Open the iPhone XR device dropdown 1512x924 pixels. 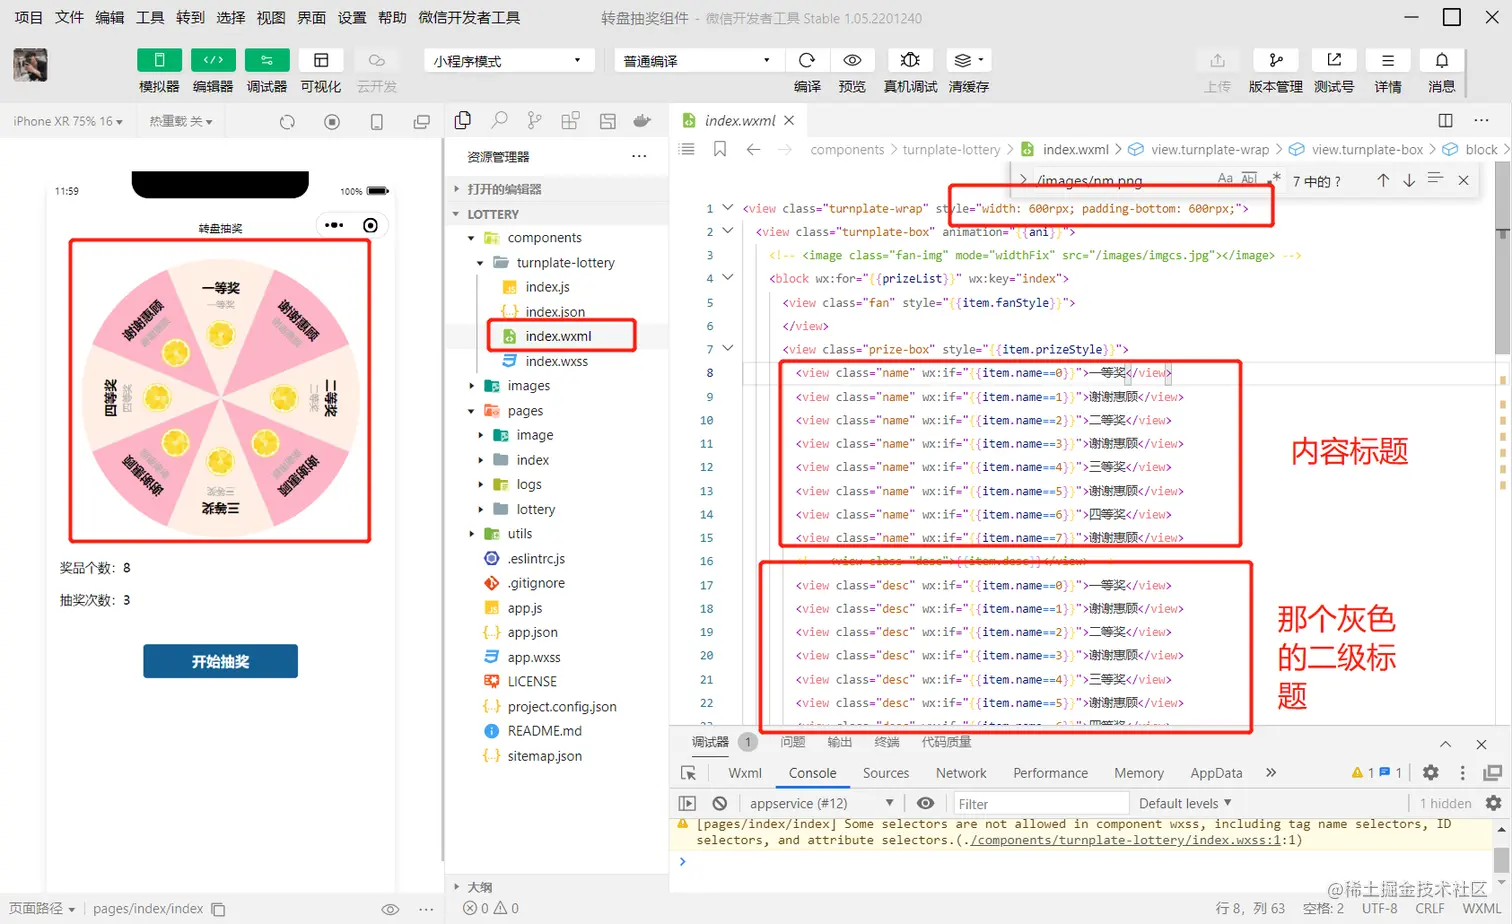tap(68, 121)
